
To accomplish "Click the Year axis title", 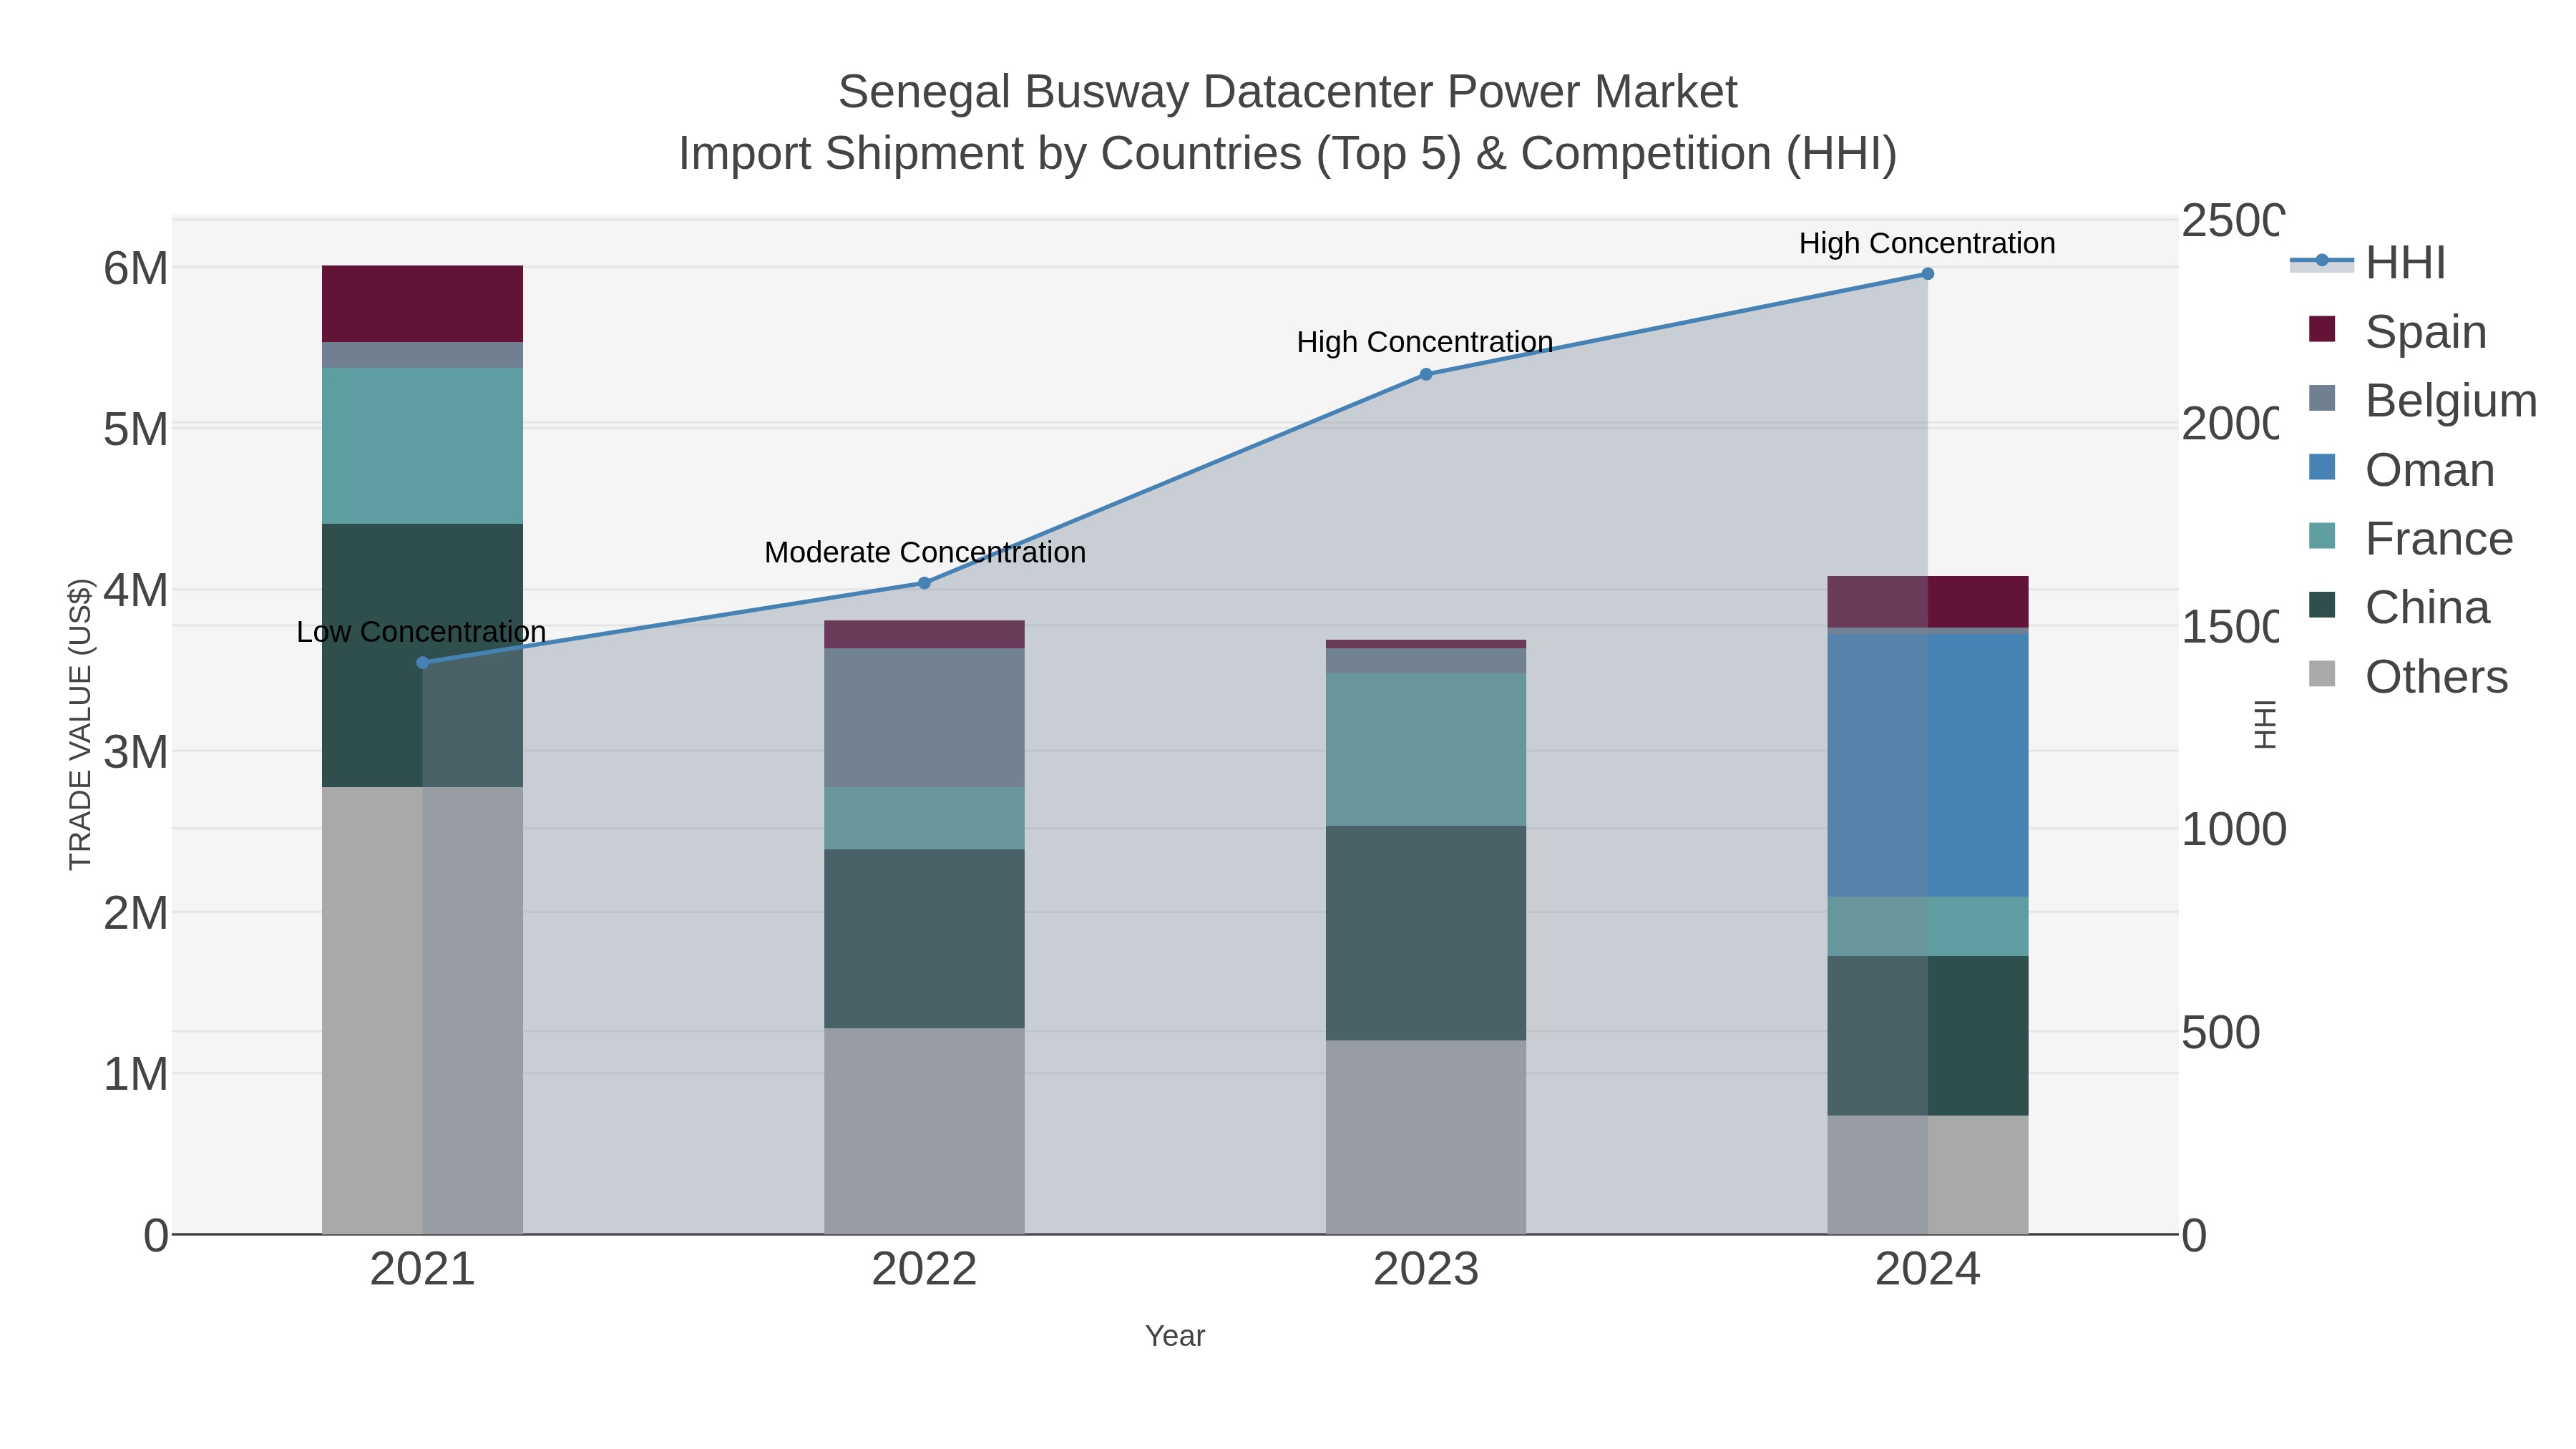I will tap(1175, 1336).
